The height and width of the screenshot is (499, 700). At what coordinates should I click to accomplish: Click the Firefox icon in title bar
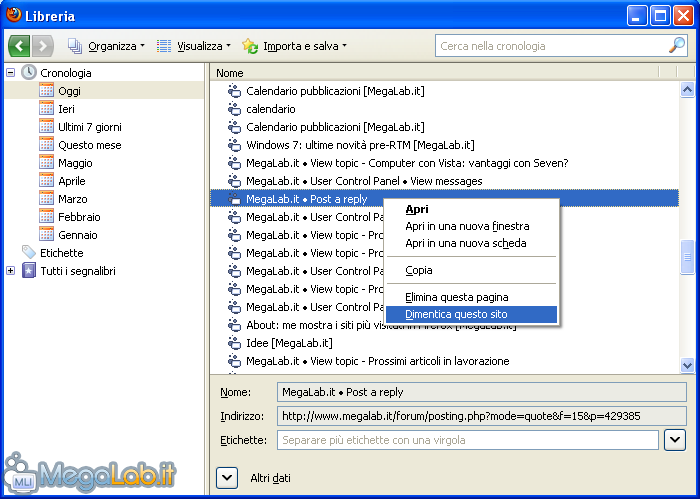coord(13,15)
